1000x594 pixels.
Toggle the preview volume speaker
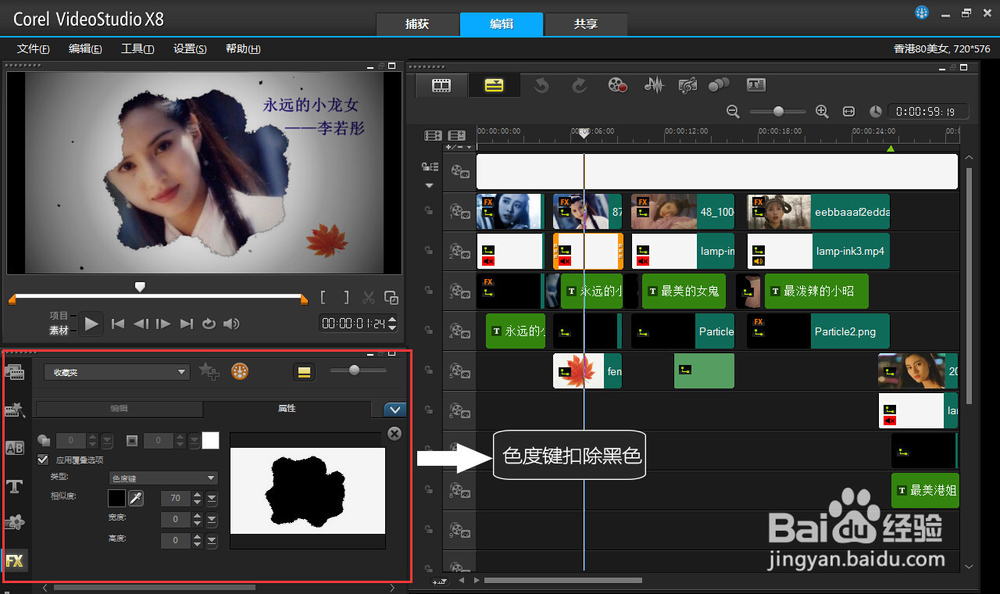231,324
